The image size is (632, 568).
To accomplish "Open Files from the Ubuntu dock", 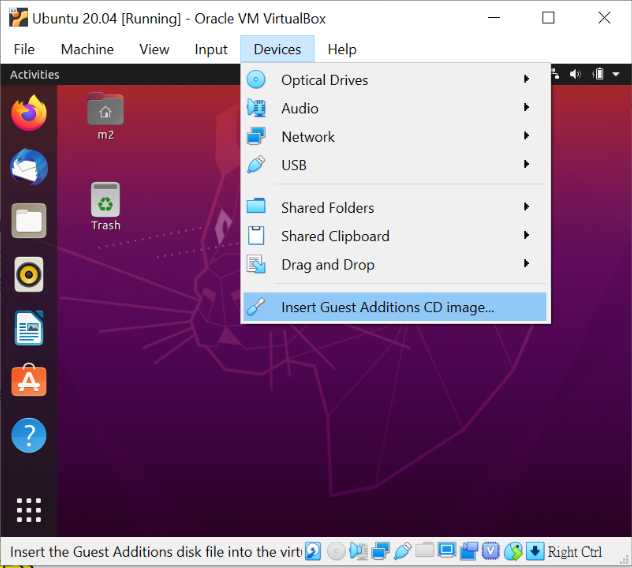I will 29,221.
